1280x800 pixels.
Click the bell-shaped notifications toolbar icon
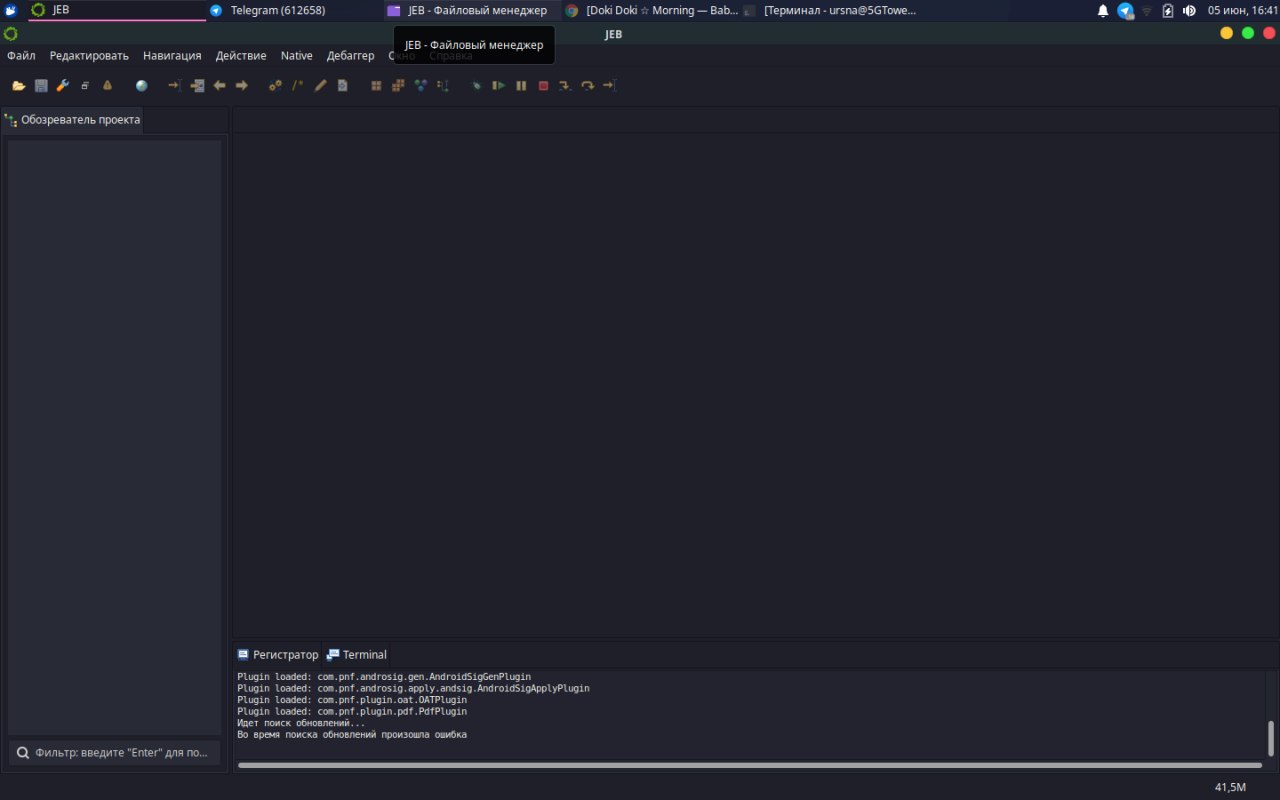107,86
